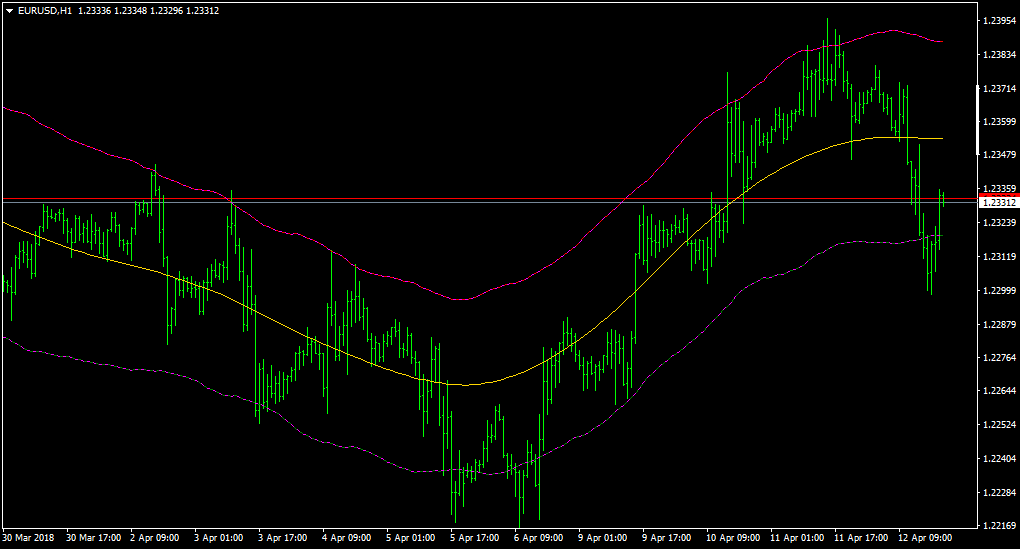The height and width of the screenshot is (549, 1020).
Task: Click time axis label 3 Apr 01:00
Action: (219, 538)
